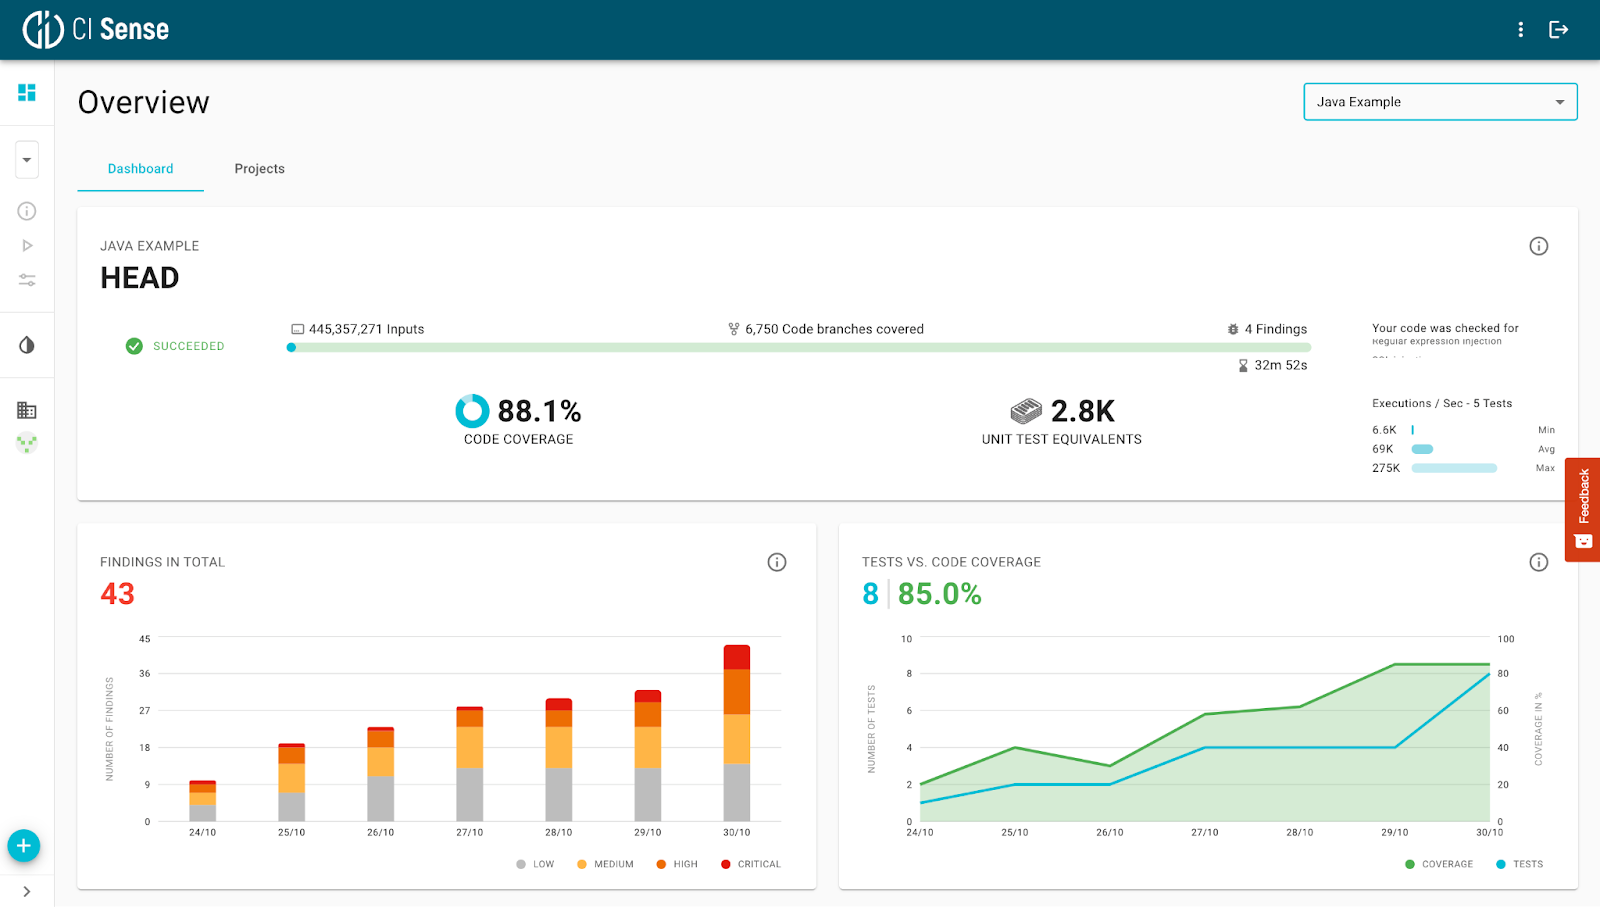Click info icon in HEAD card
This screenshot has height=908, width=1600.
click(1538, 246)
